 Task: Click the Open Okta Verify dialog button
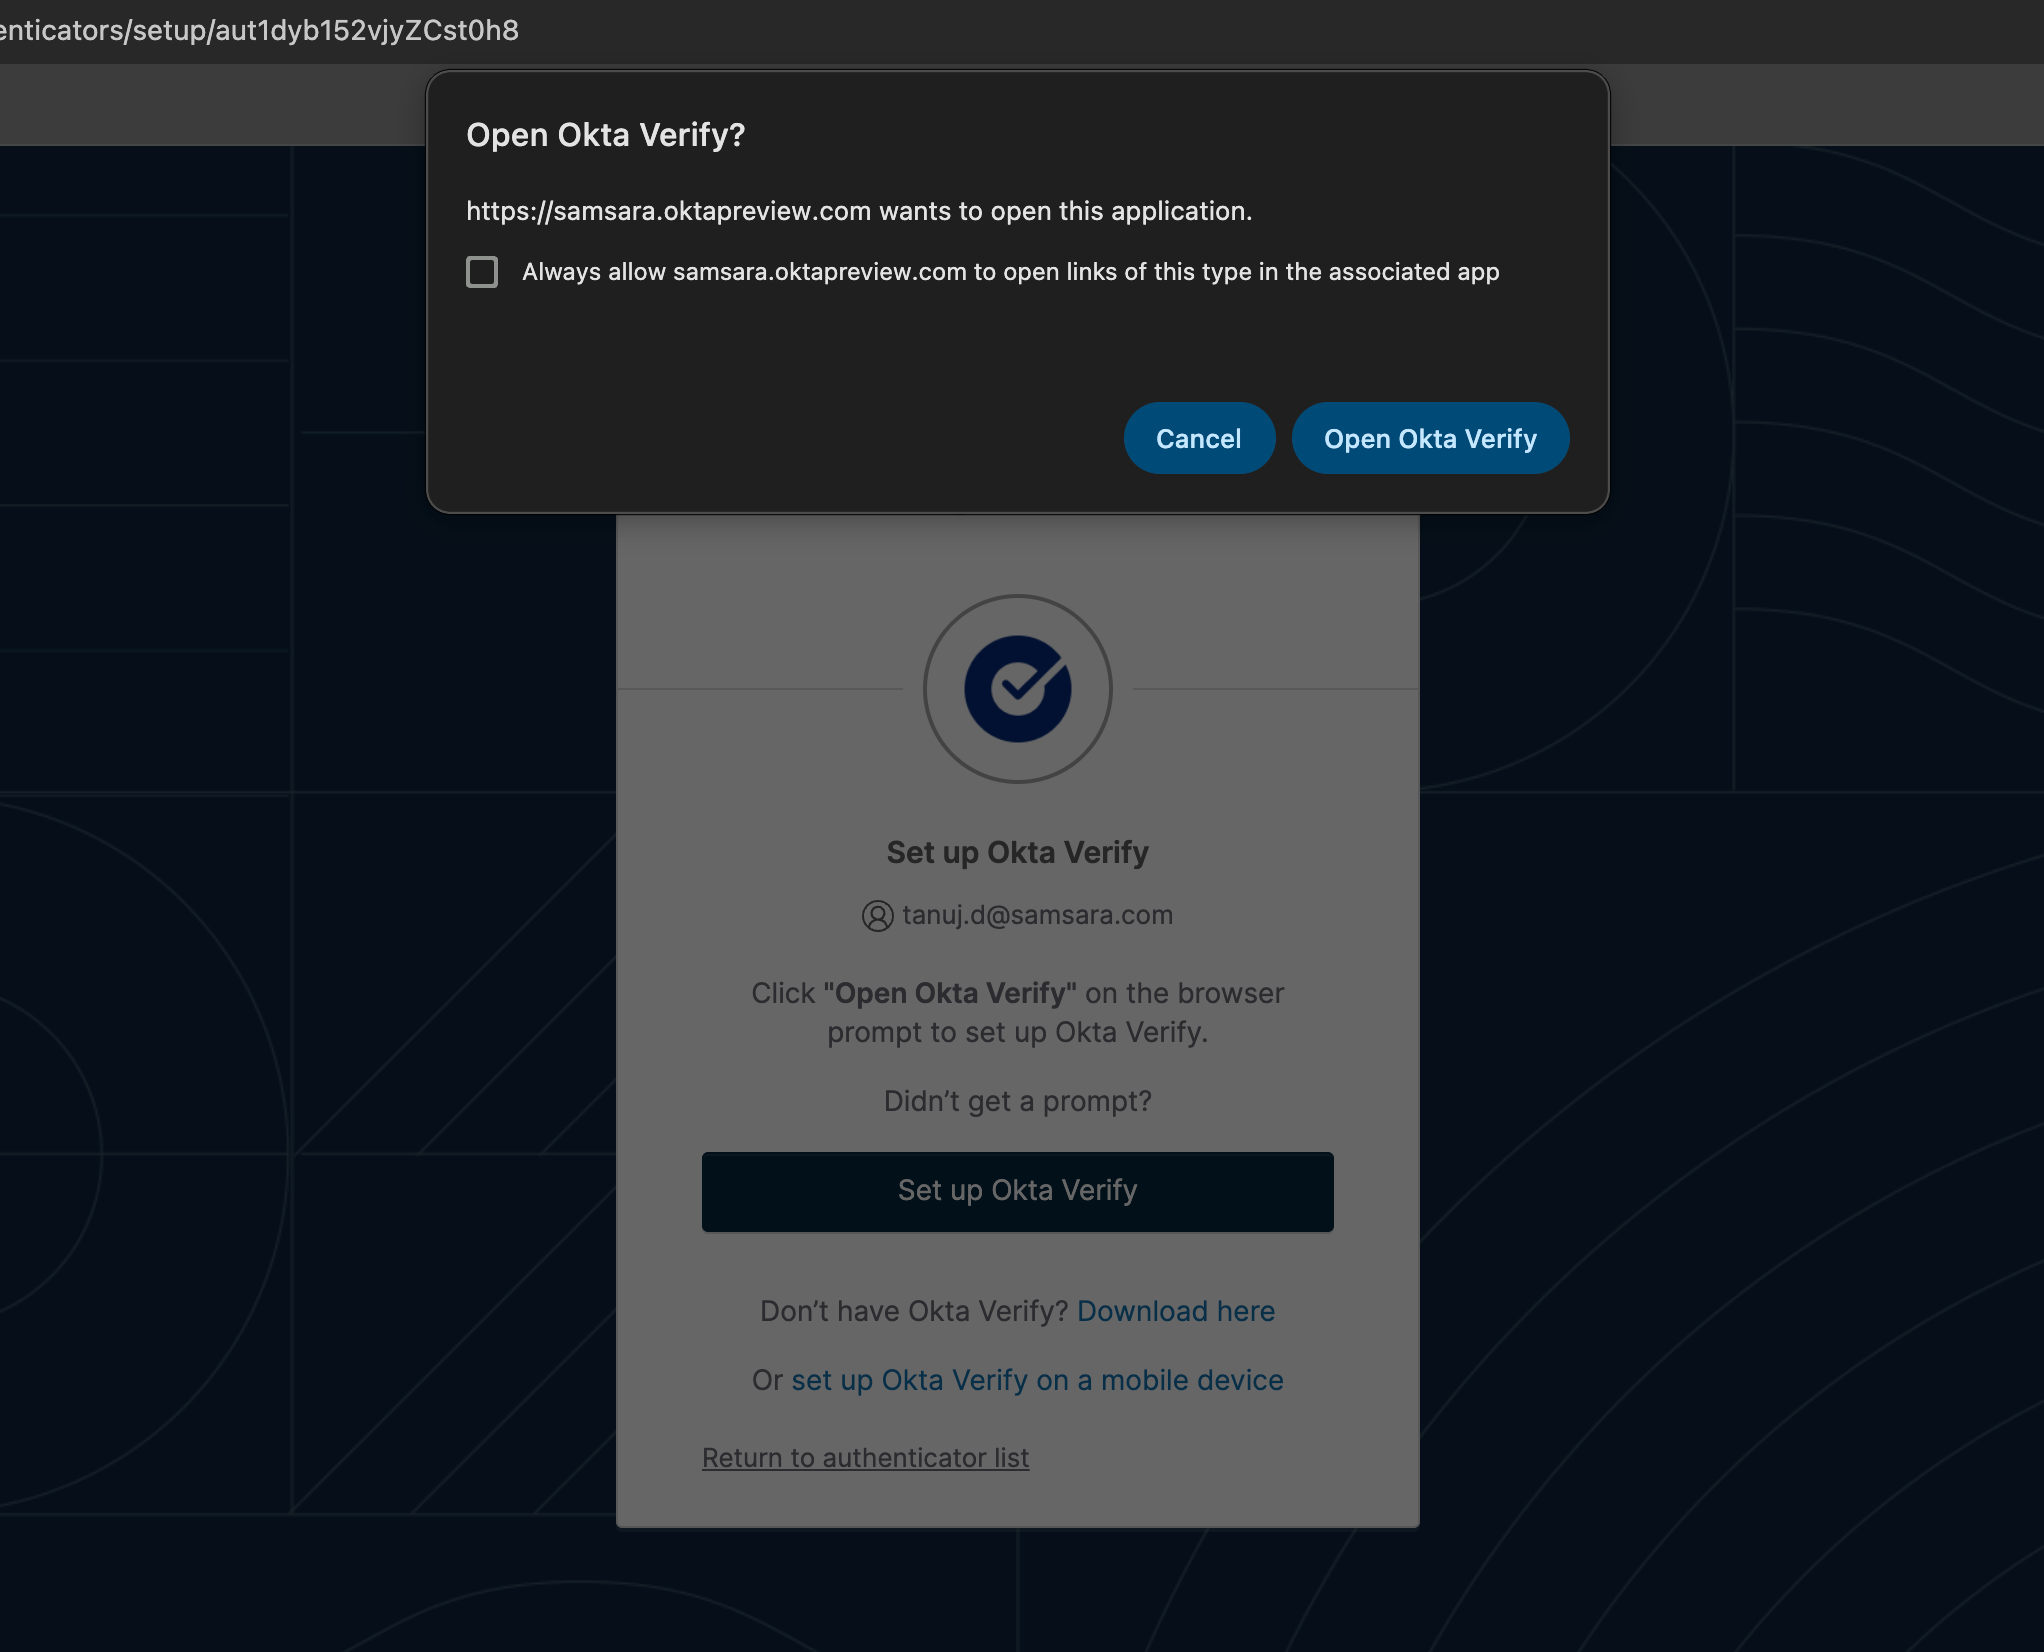pyautogui.click(x=1430, y=438)
